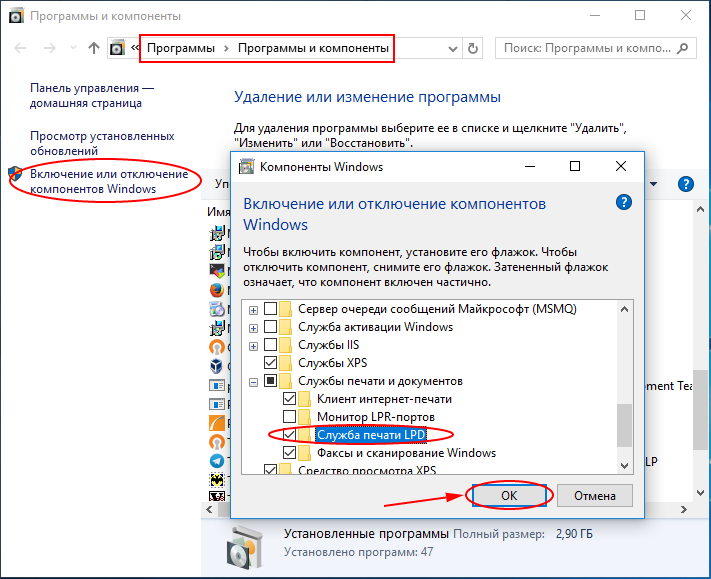Screen dimensions: 711x579
Task: Toggle the Служба печати LPD checkbox
Action: point(289,434)
